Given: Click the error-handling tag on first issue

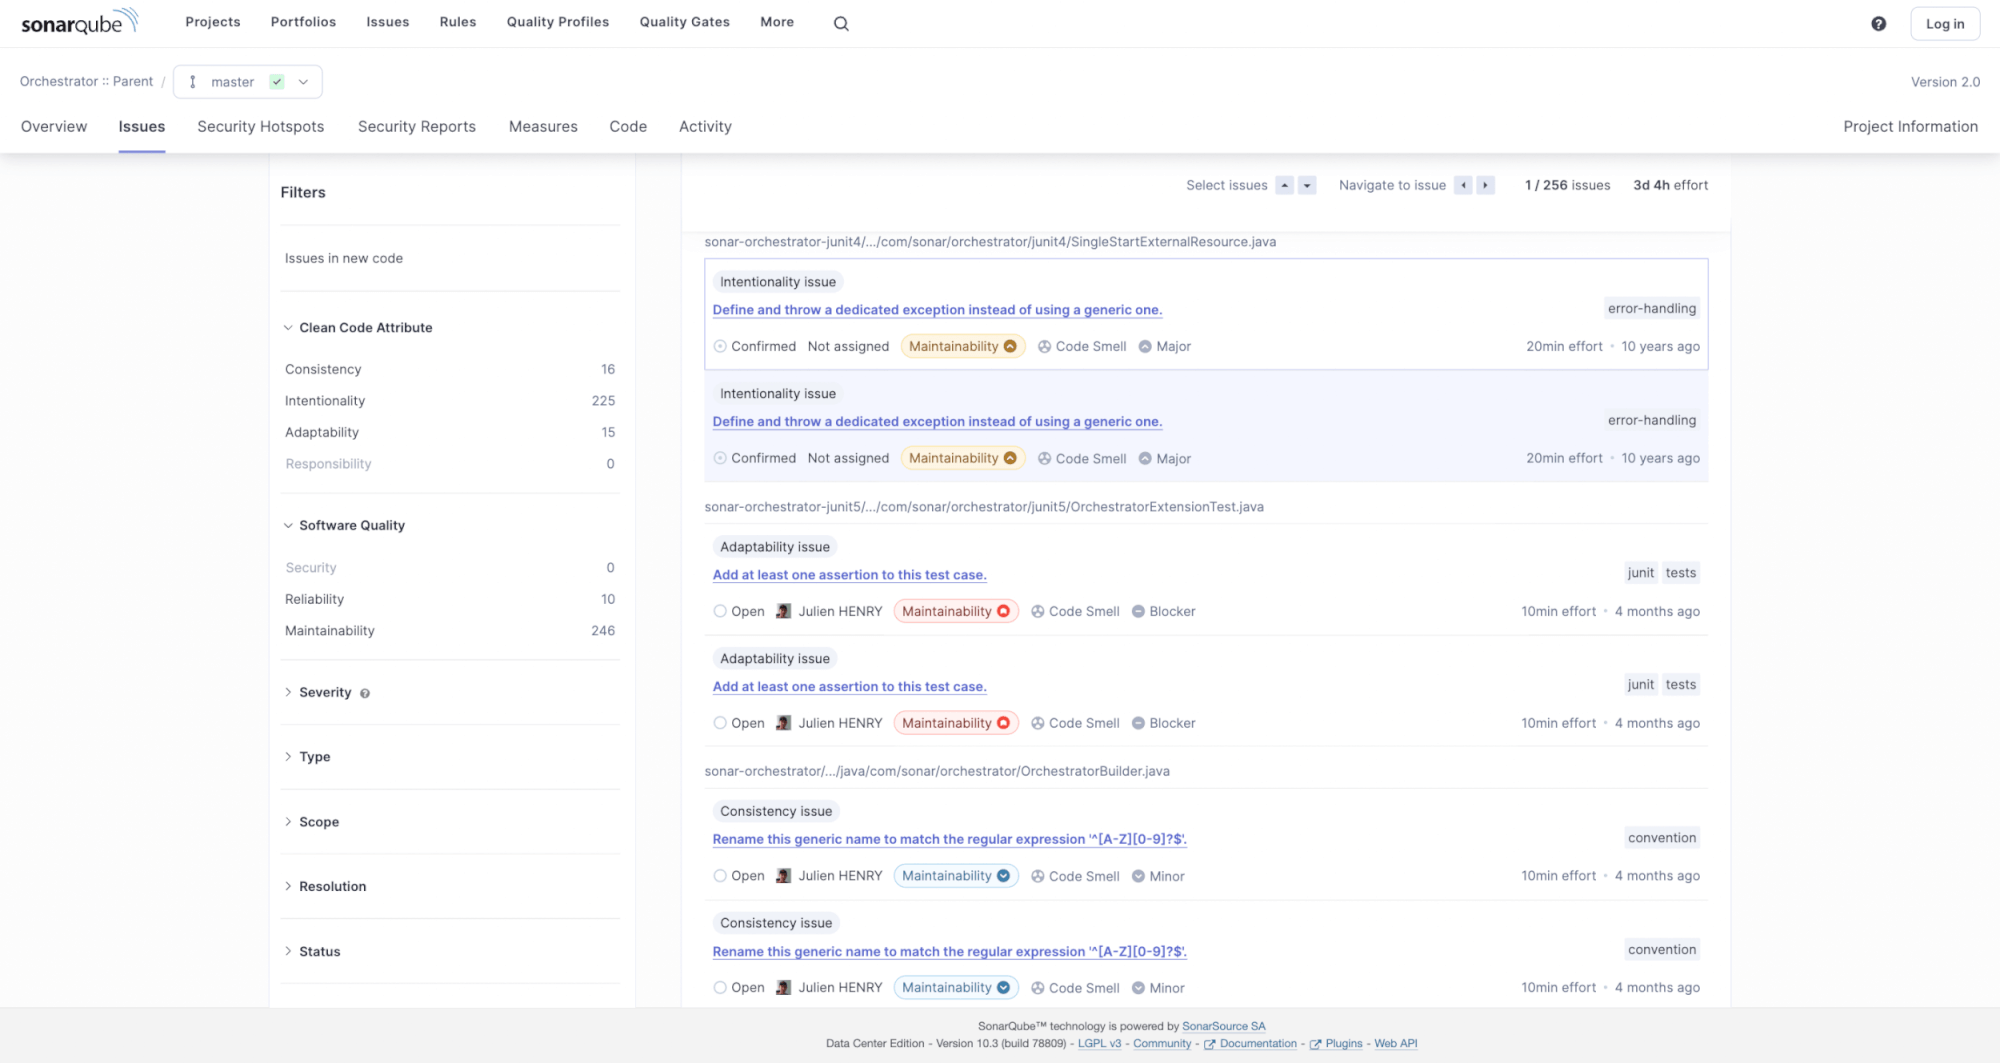Looking at the screenshot, I should pyautogui.click(x=1652, y=309).
